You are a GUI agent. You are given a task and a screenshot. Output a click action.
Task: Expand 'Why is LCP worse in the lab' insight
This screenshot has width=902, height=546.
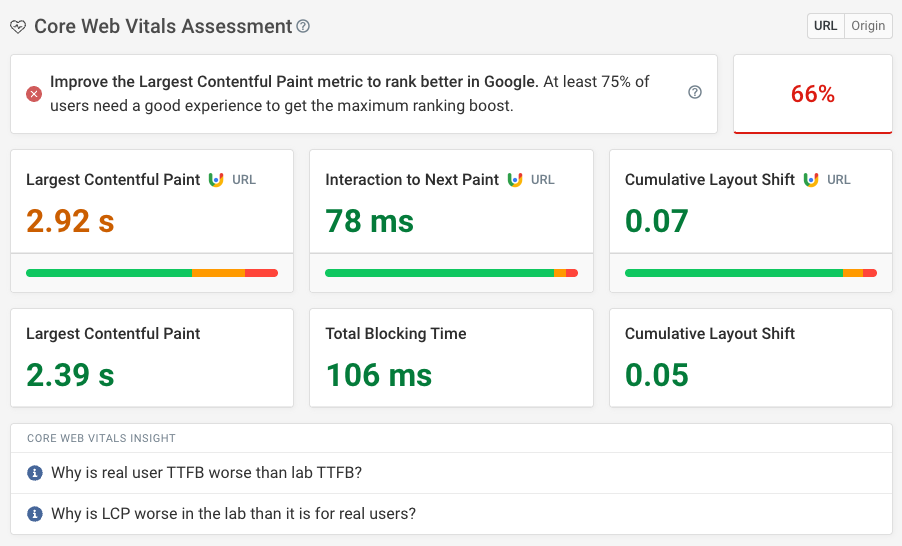[x=233, y=514]
